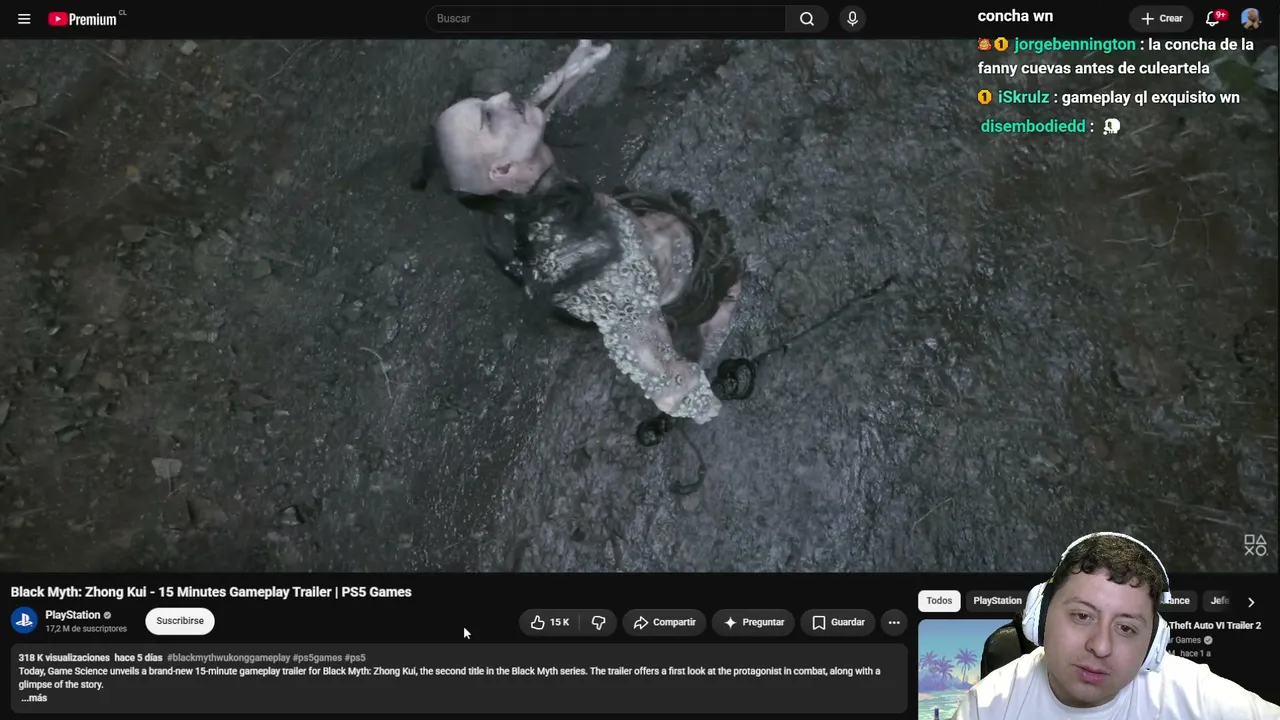Click the video title Black Myth: Zhong Kui

coord(211,592)
